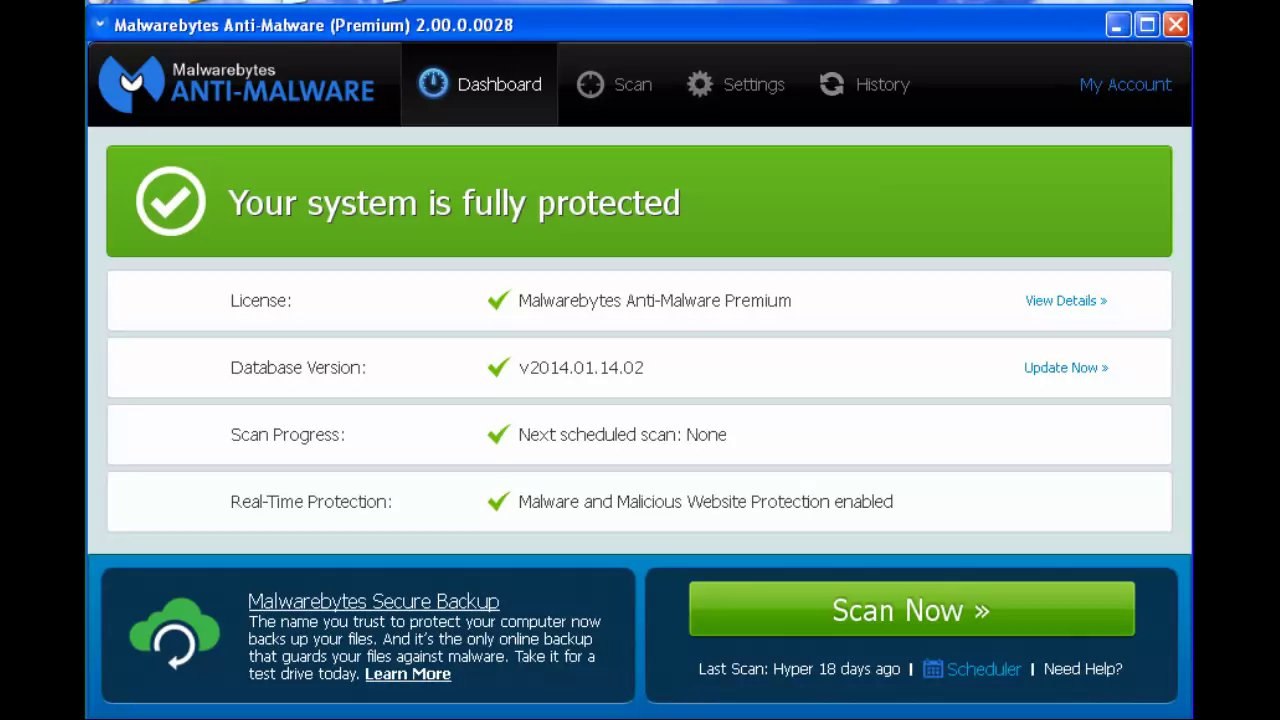Switch to the Dashboard tab

coord(479,84)
